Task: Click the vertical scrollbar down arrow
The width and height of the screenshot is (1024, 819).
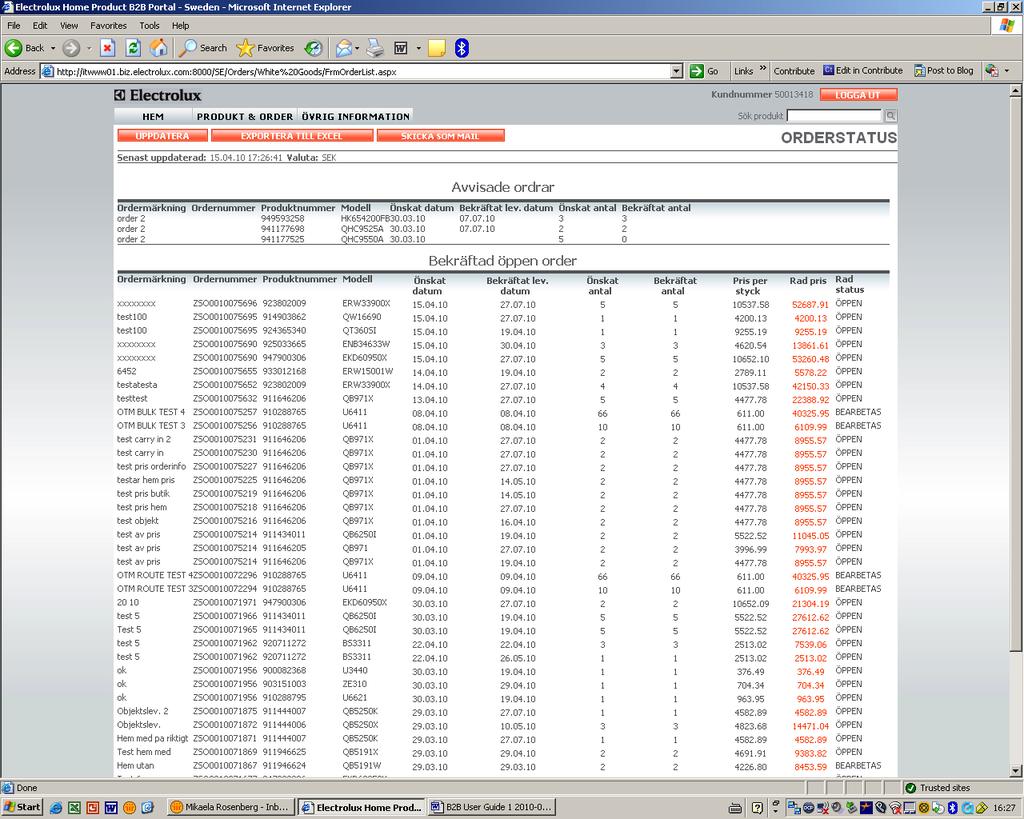Action: [1016, 770]
